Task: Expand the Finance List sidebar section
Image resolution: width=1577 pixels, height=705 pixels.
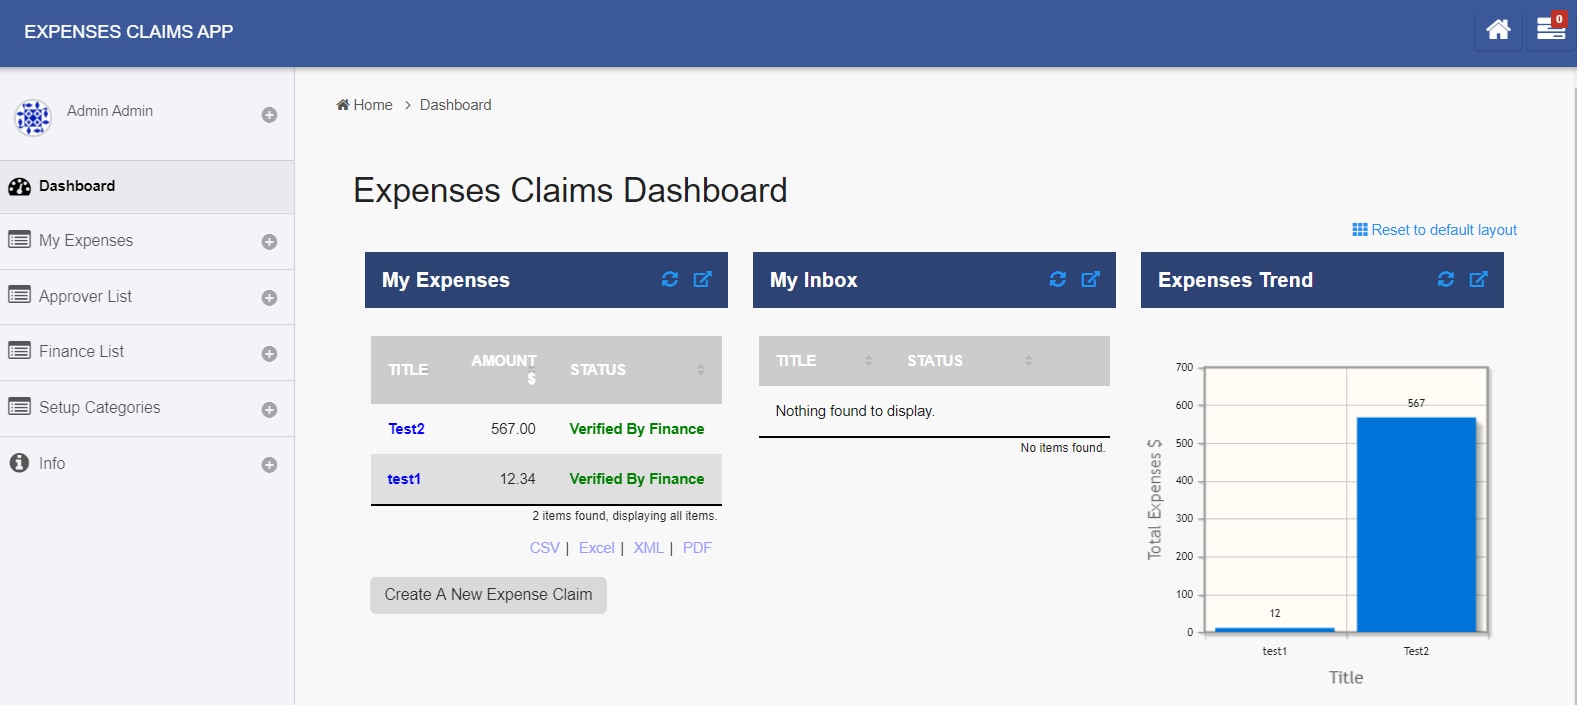Action: point(269,354)
